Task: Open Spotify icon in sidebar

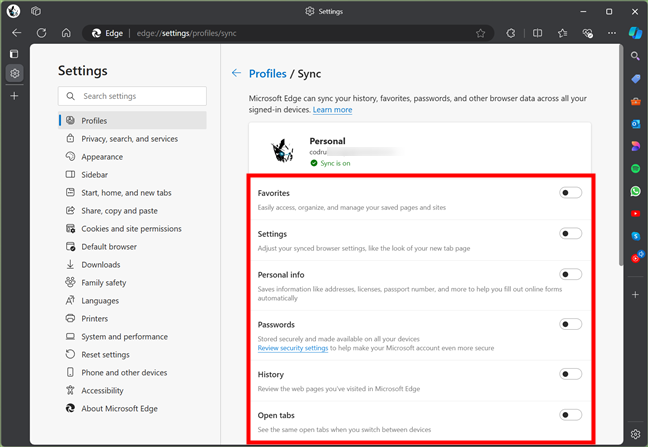Action: click(636, 169)
